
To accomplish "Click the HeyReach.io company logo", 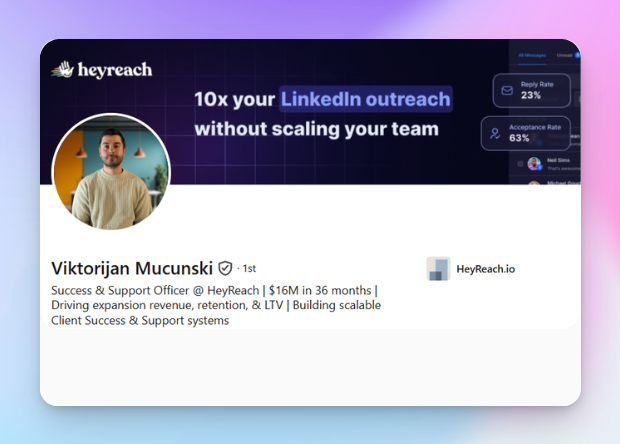I will (x=438, y=269).
